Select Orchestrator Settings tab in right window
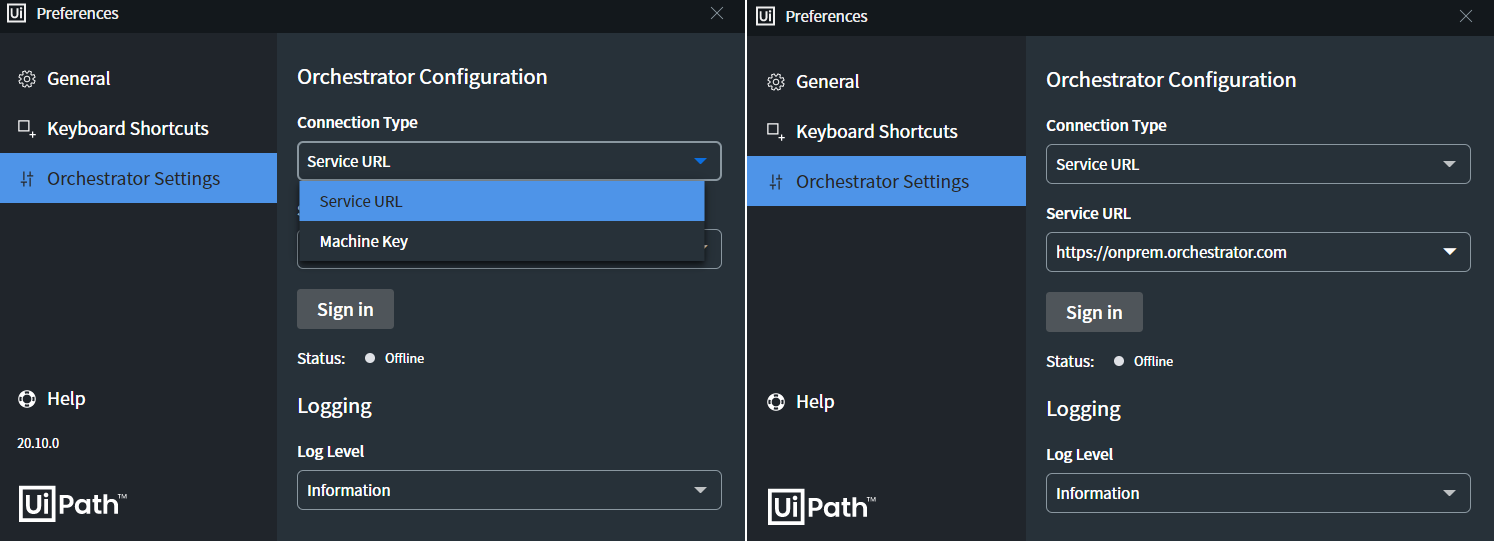The width and height of the screenshot is (1494, 541). point(886,181)
